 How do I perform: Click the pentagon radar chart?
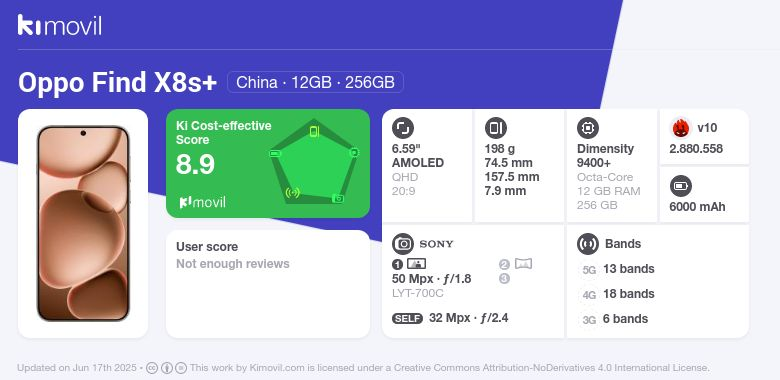pos(314,162)
